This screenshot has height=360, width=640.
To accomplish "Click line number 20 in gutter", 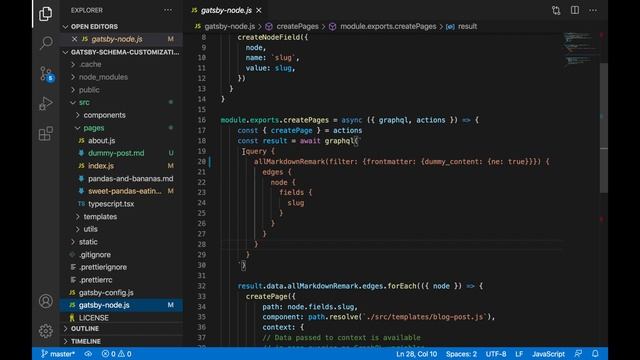I will (x=202, y=162).
